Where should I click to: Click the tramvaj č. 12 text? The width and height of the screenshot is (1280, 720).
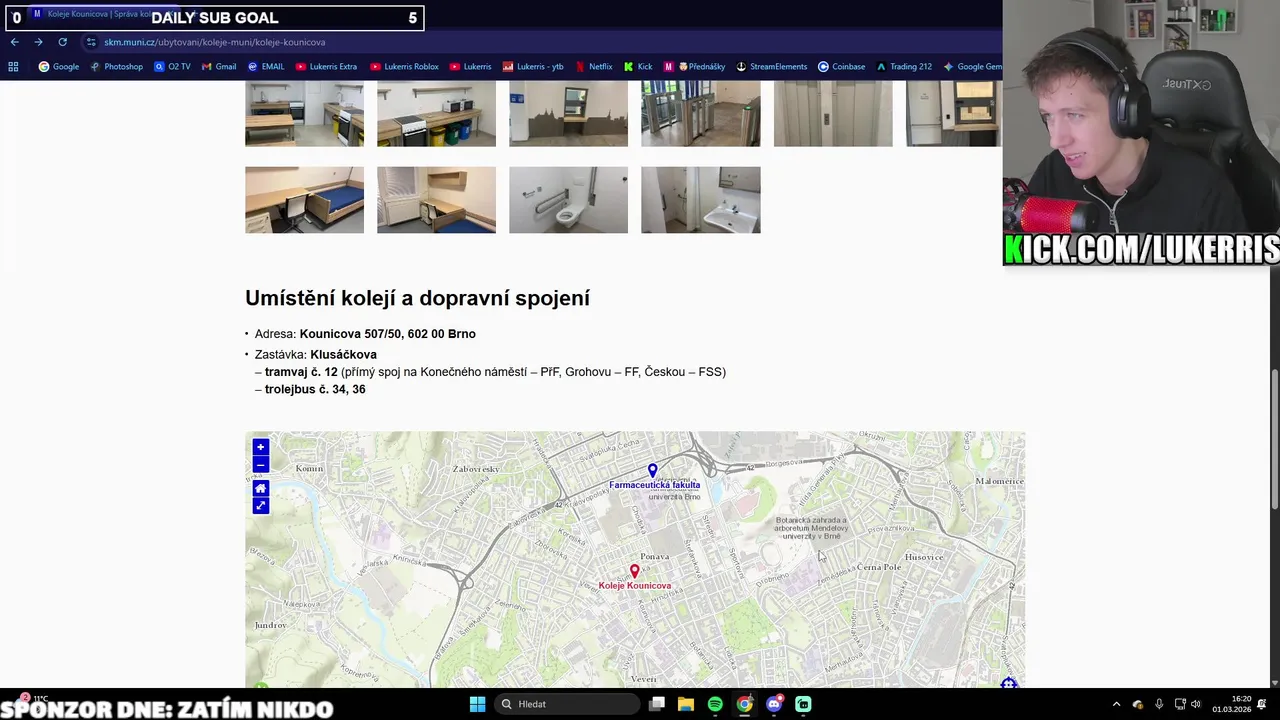301,372
